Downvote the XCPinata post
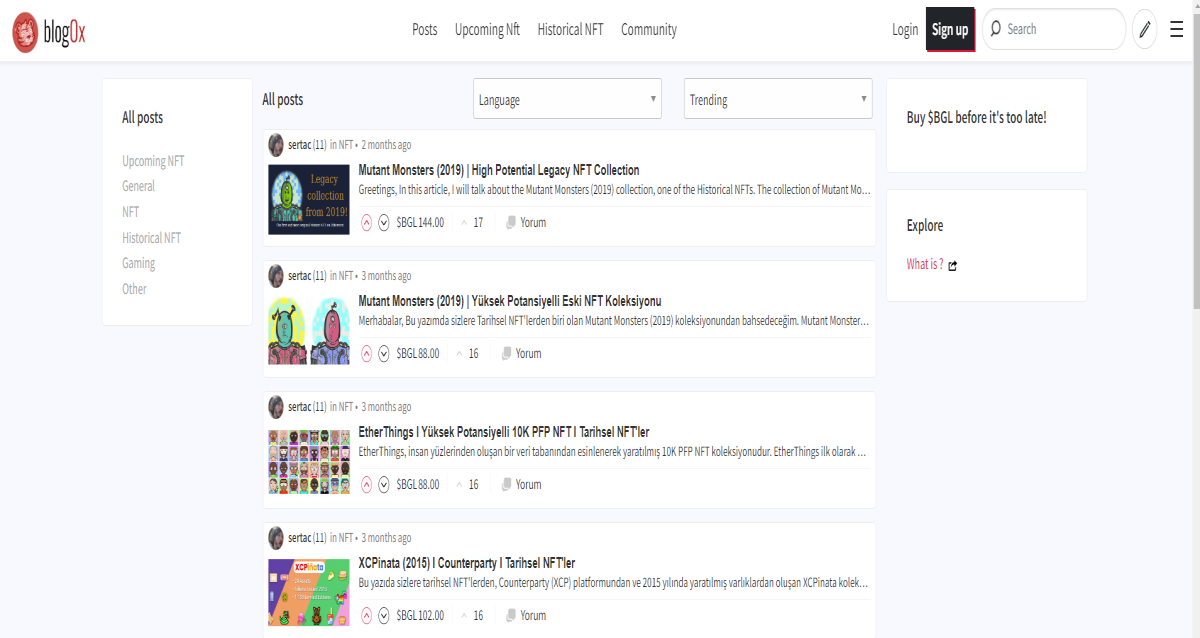The width and height of the screenshot is (1200, 638). (384, 615)
